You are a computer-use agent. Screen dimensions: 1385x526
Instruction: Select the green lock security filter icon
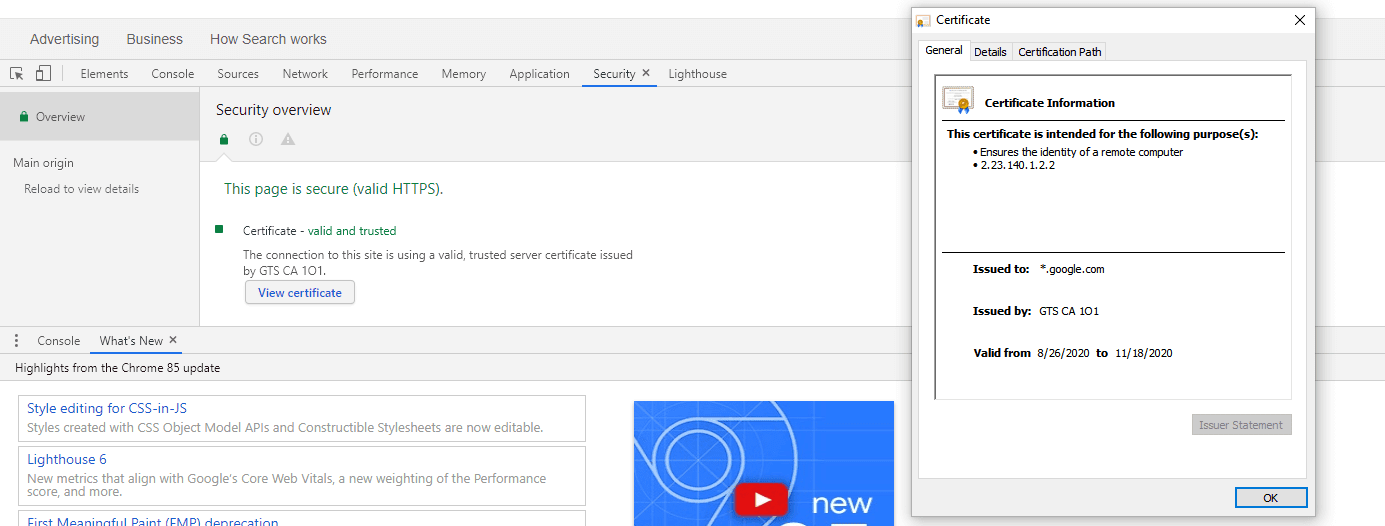pos(224,139)
